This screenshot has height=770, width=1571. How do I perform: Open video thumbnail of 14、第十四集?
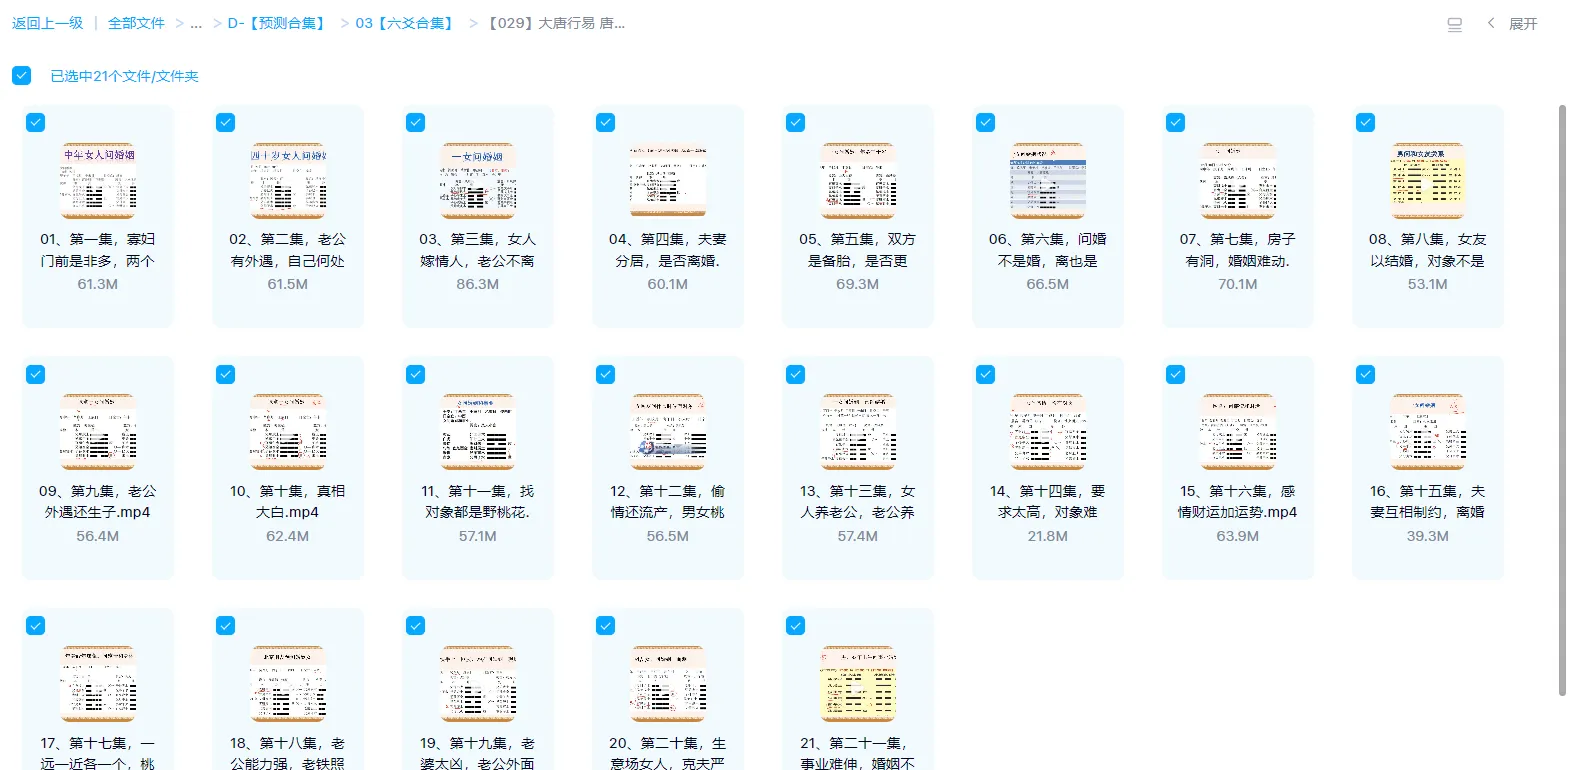coord(1048,432)
